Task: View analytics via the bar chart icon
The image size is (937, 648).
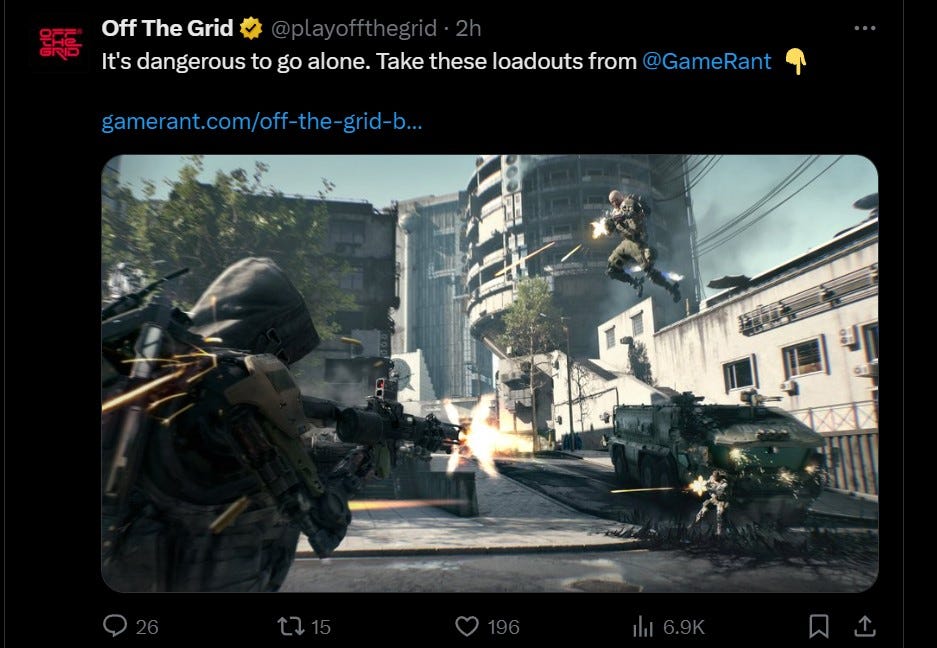Action: pos(642,626)
